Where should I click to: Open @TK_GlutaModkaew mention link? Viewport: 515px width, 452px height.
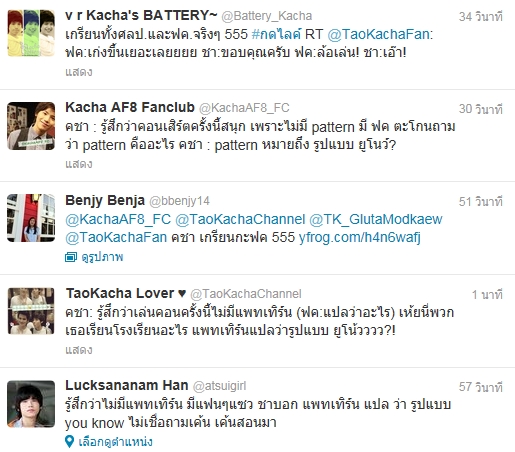(376, 219)
